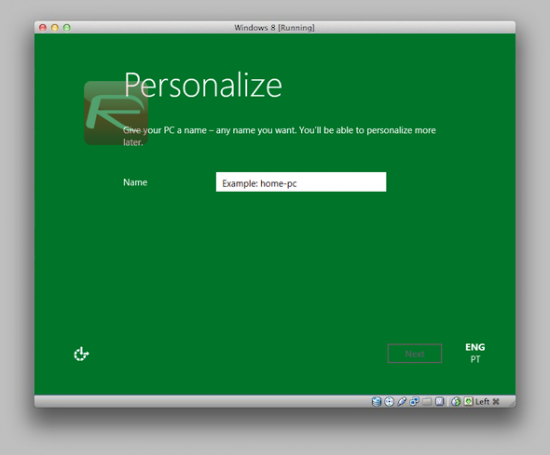Click the Personalize heading text

(203, 85)
